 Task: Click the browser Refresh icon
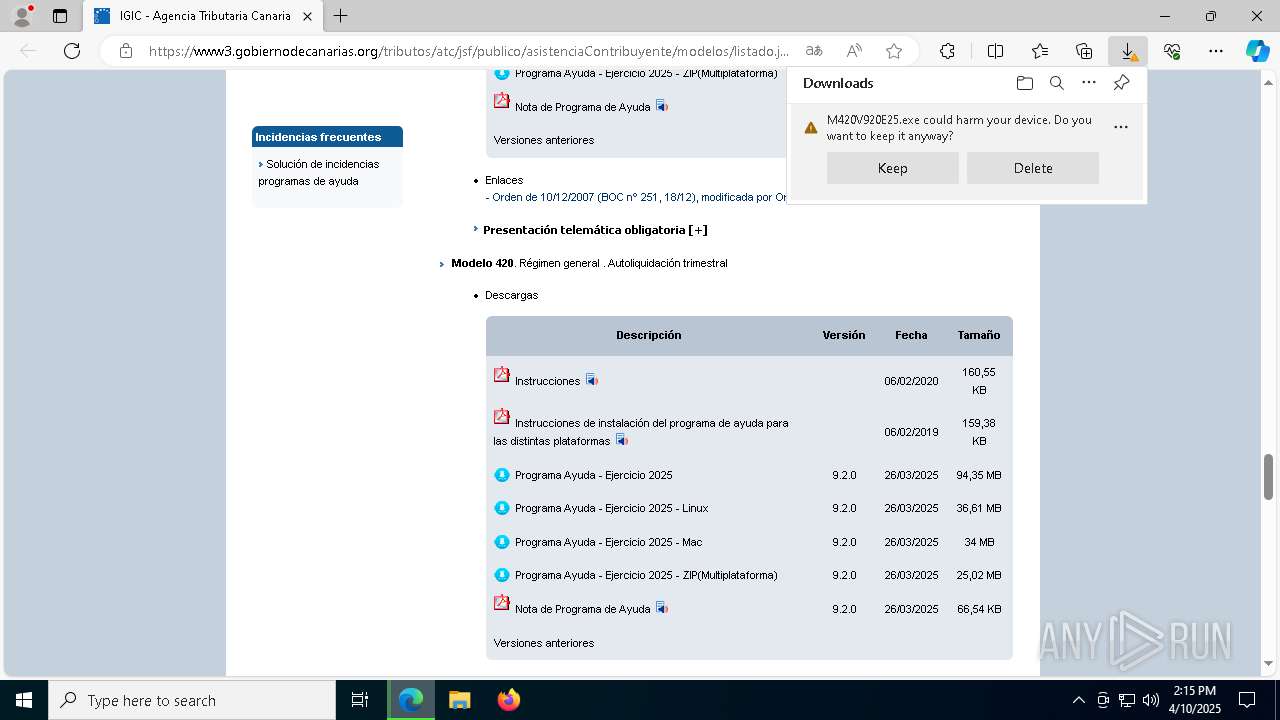pyautogui.click(x=72, y=51)
